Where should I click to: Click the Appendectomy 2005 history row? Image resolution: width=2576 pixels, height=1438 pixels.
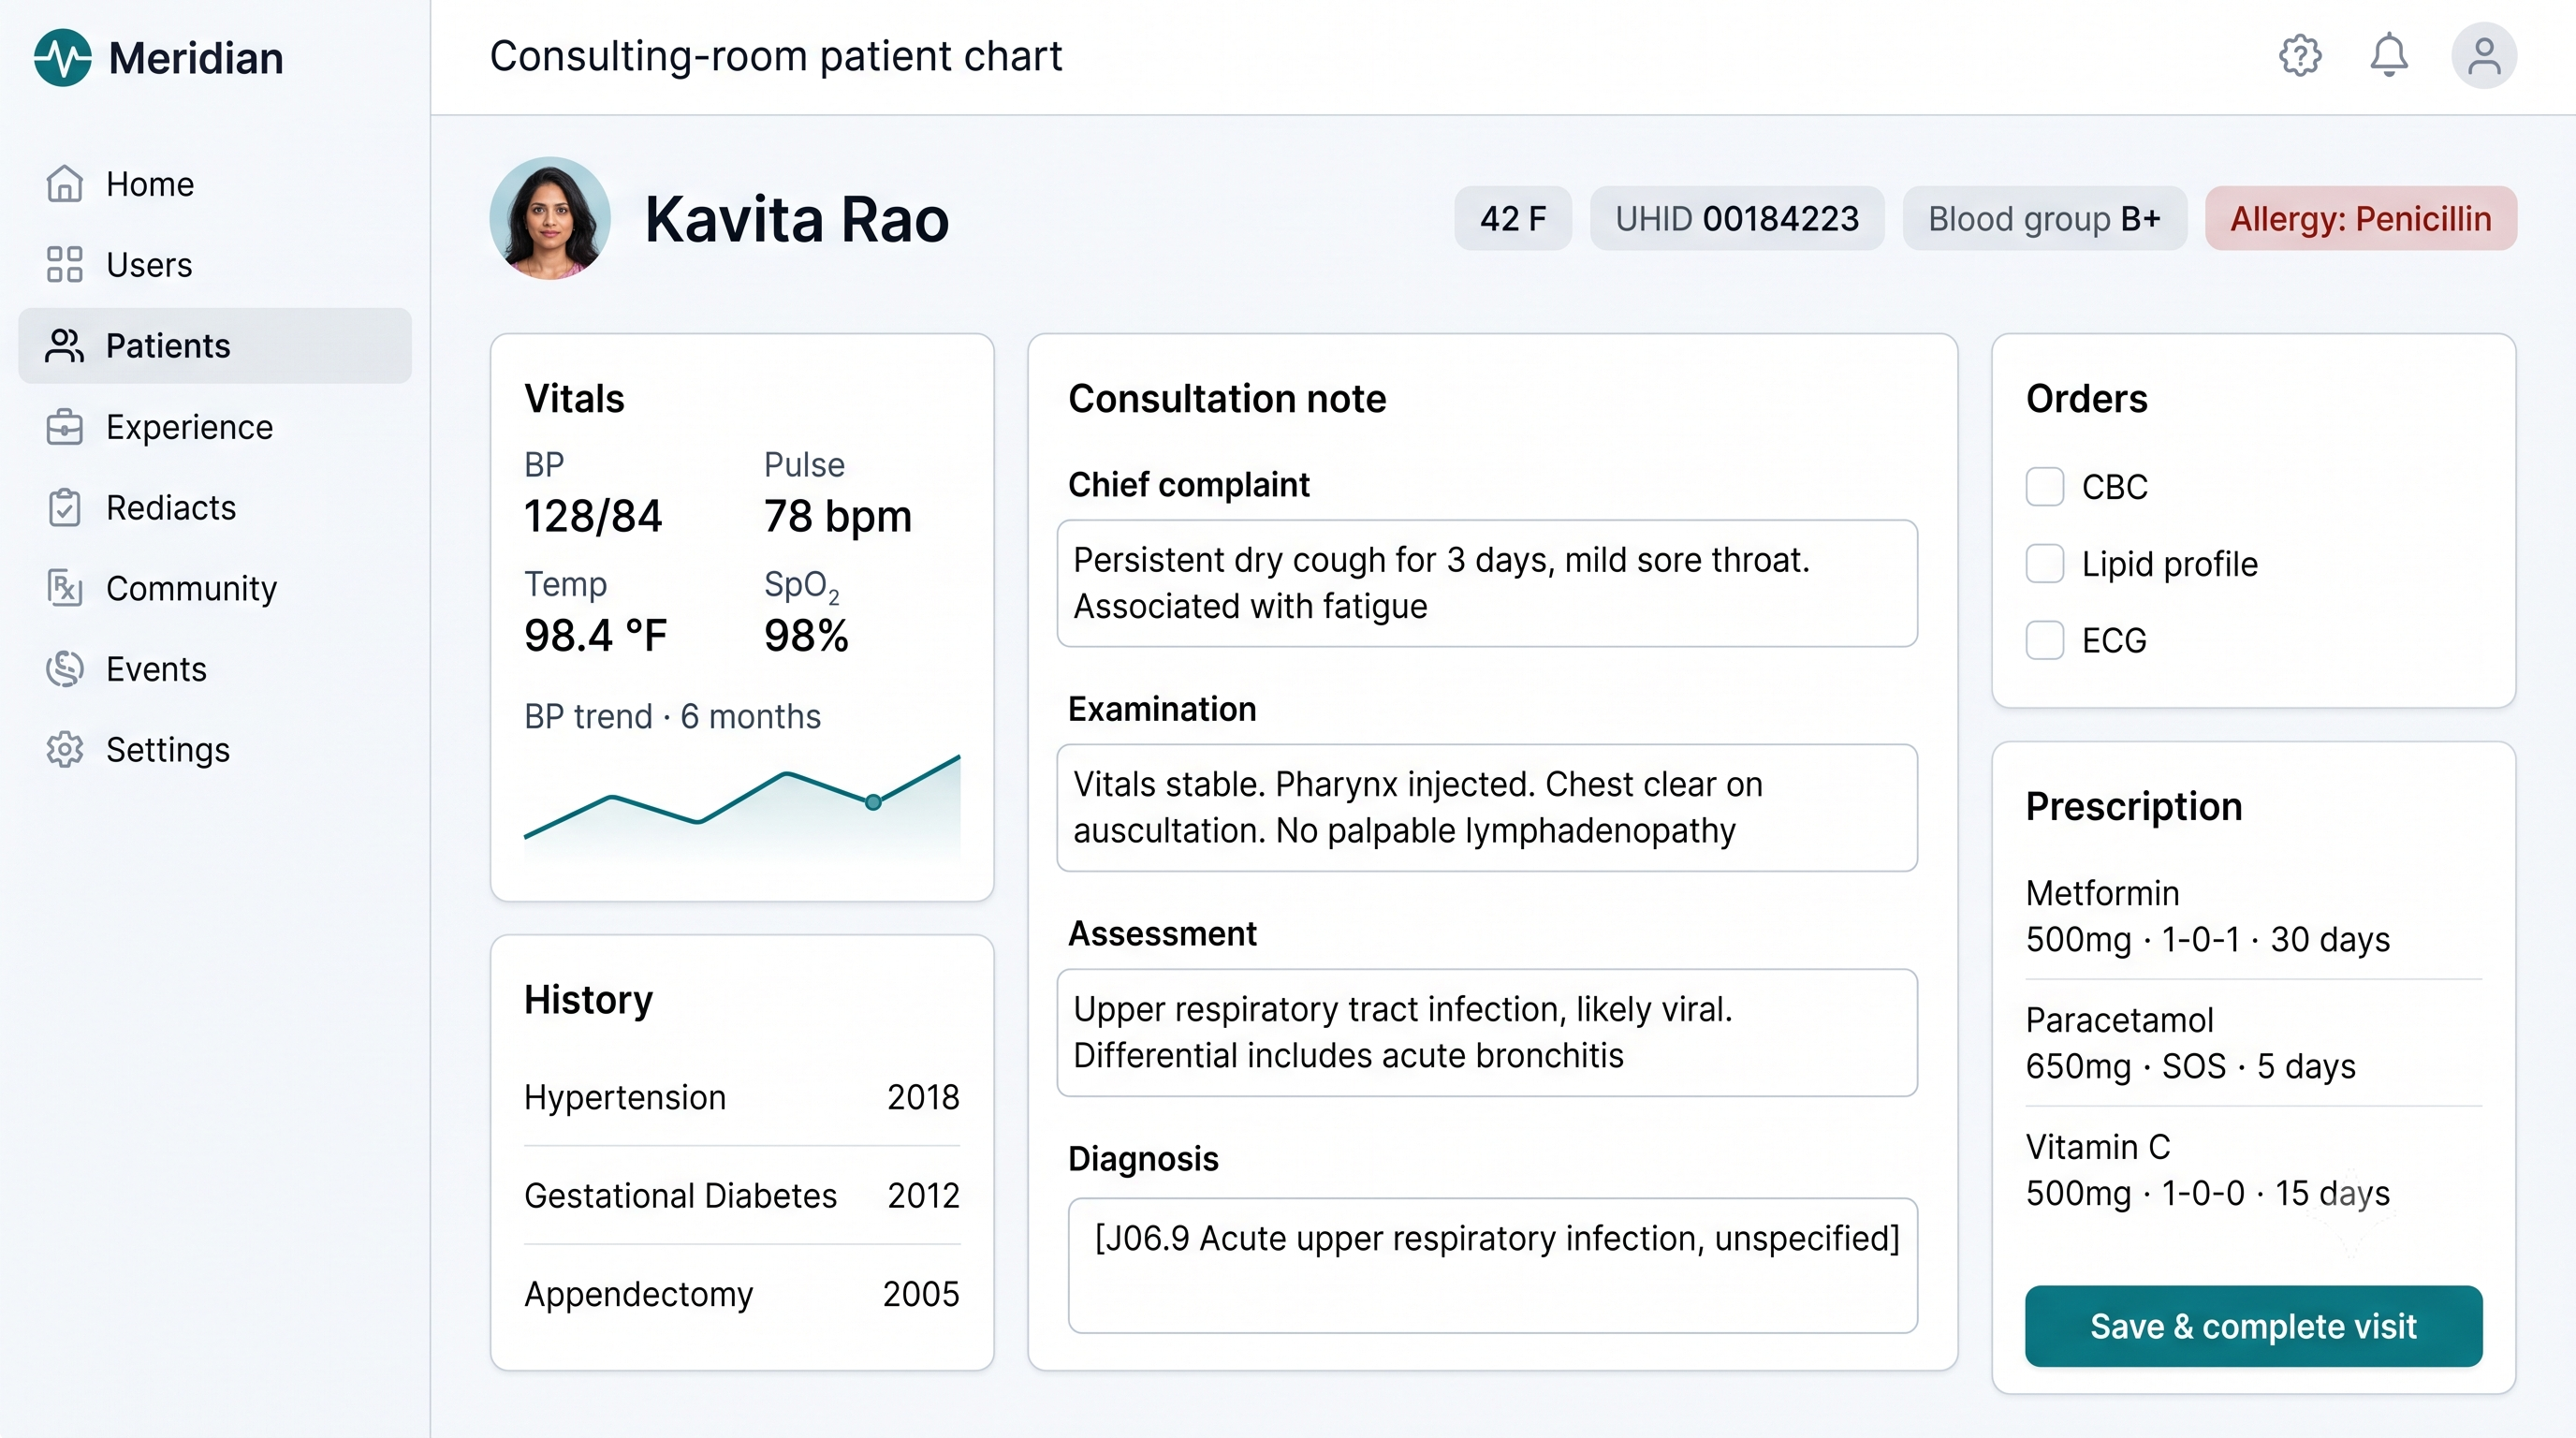click(x=742, y=1294)
